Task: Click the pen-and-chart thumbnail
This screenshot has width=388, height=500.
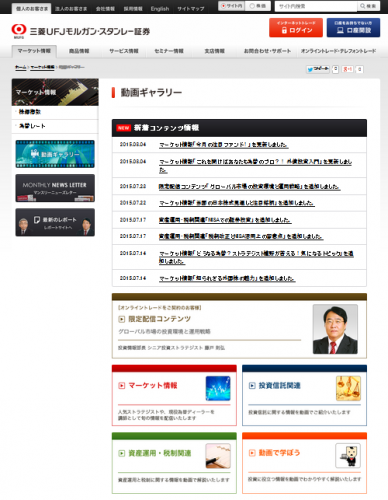Action: 218,456
